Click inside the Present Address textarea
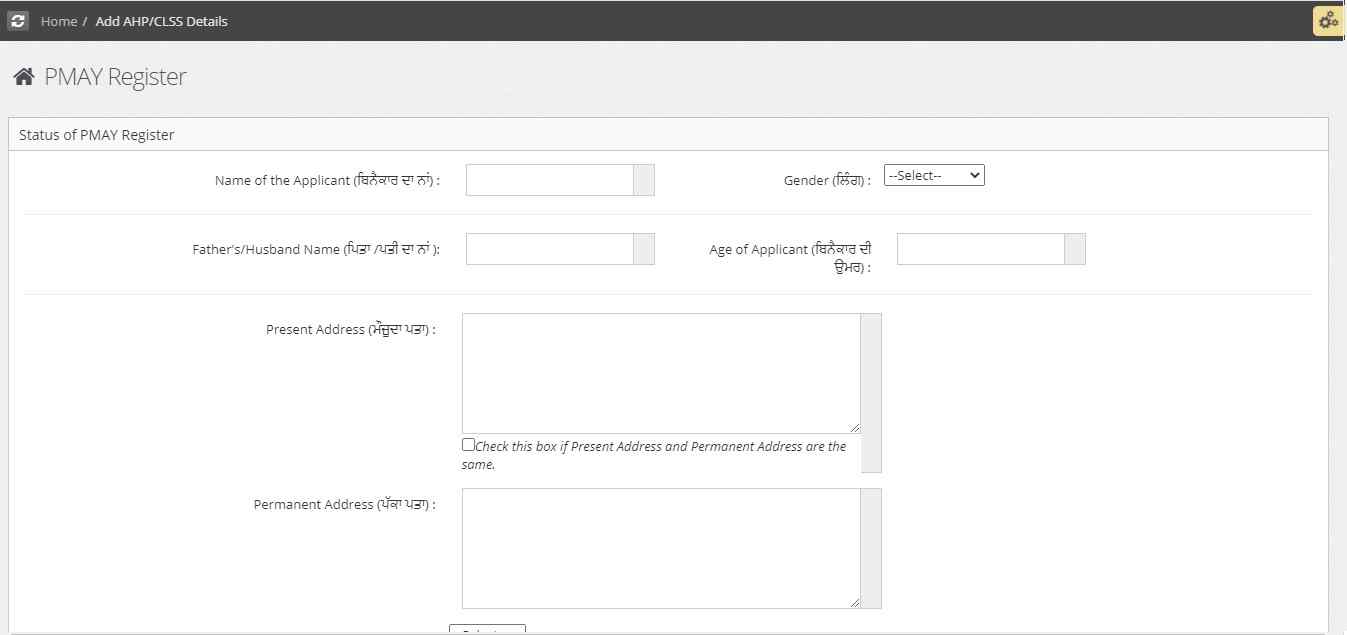The image size is (1347, 635). 660,373
